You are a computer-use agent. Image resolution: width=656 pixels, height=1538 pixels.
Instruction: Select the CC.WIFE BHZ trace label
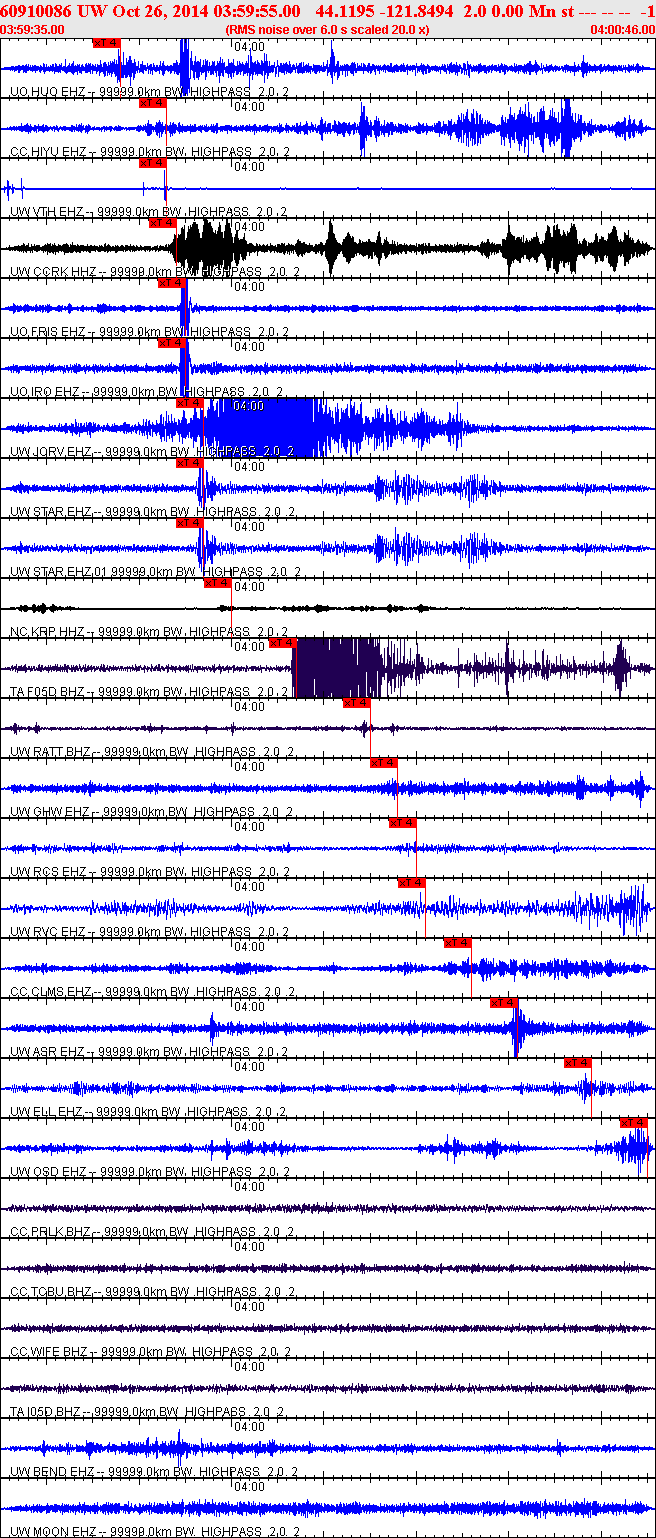tap(149, 1352)
